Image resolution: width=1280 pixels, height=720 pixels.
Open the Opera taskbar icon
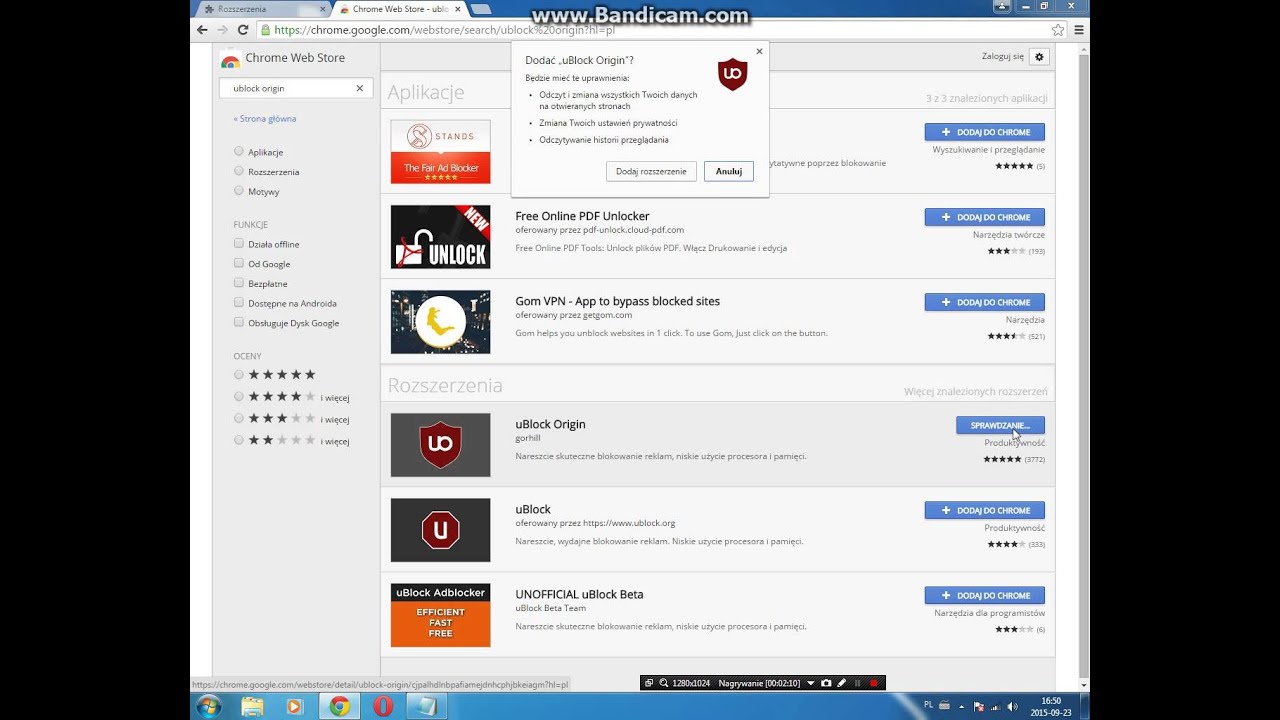tap(383, 707)
